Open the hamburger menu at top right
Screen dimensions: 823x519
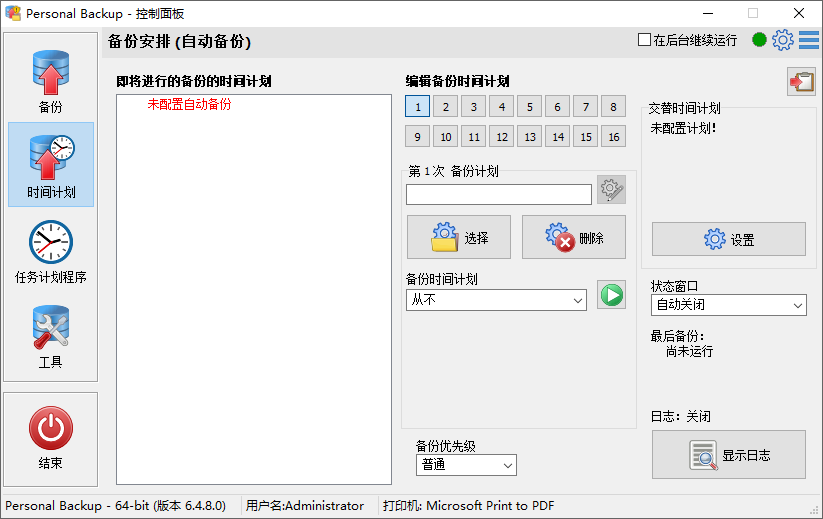click(809, 40)
